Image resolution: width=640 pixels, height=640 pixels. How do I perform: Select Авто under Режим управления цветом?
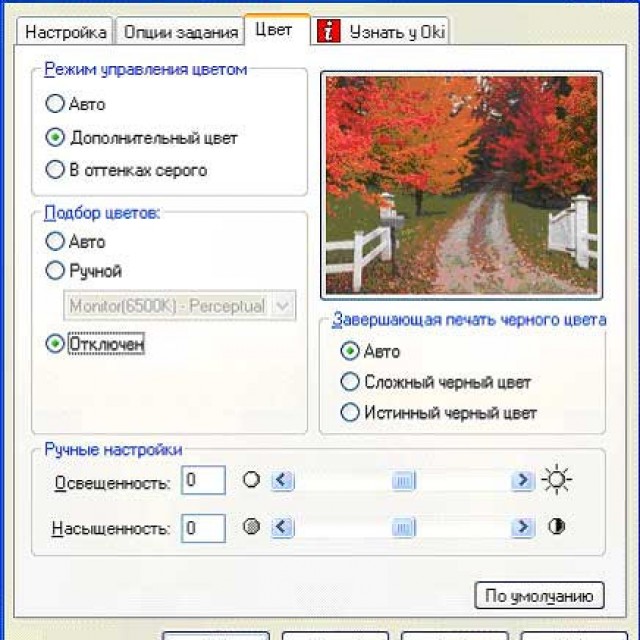55,104
